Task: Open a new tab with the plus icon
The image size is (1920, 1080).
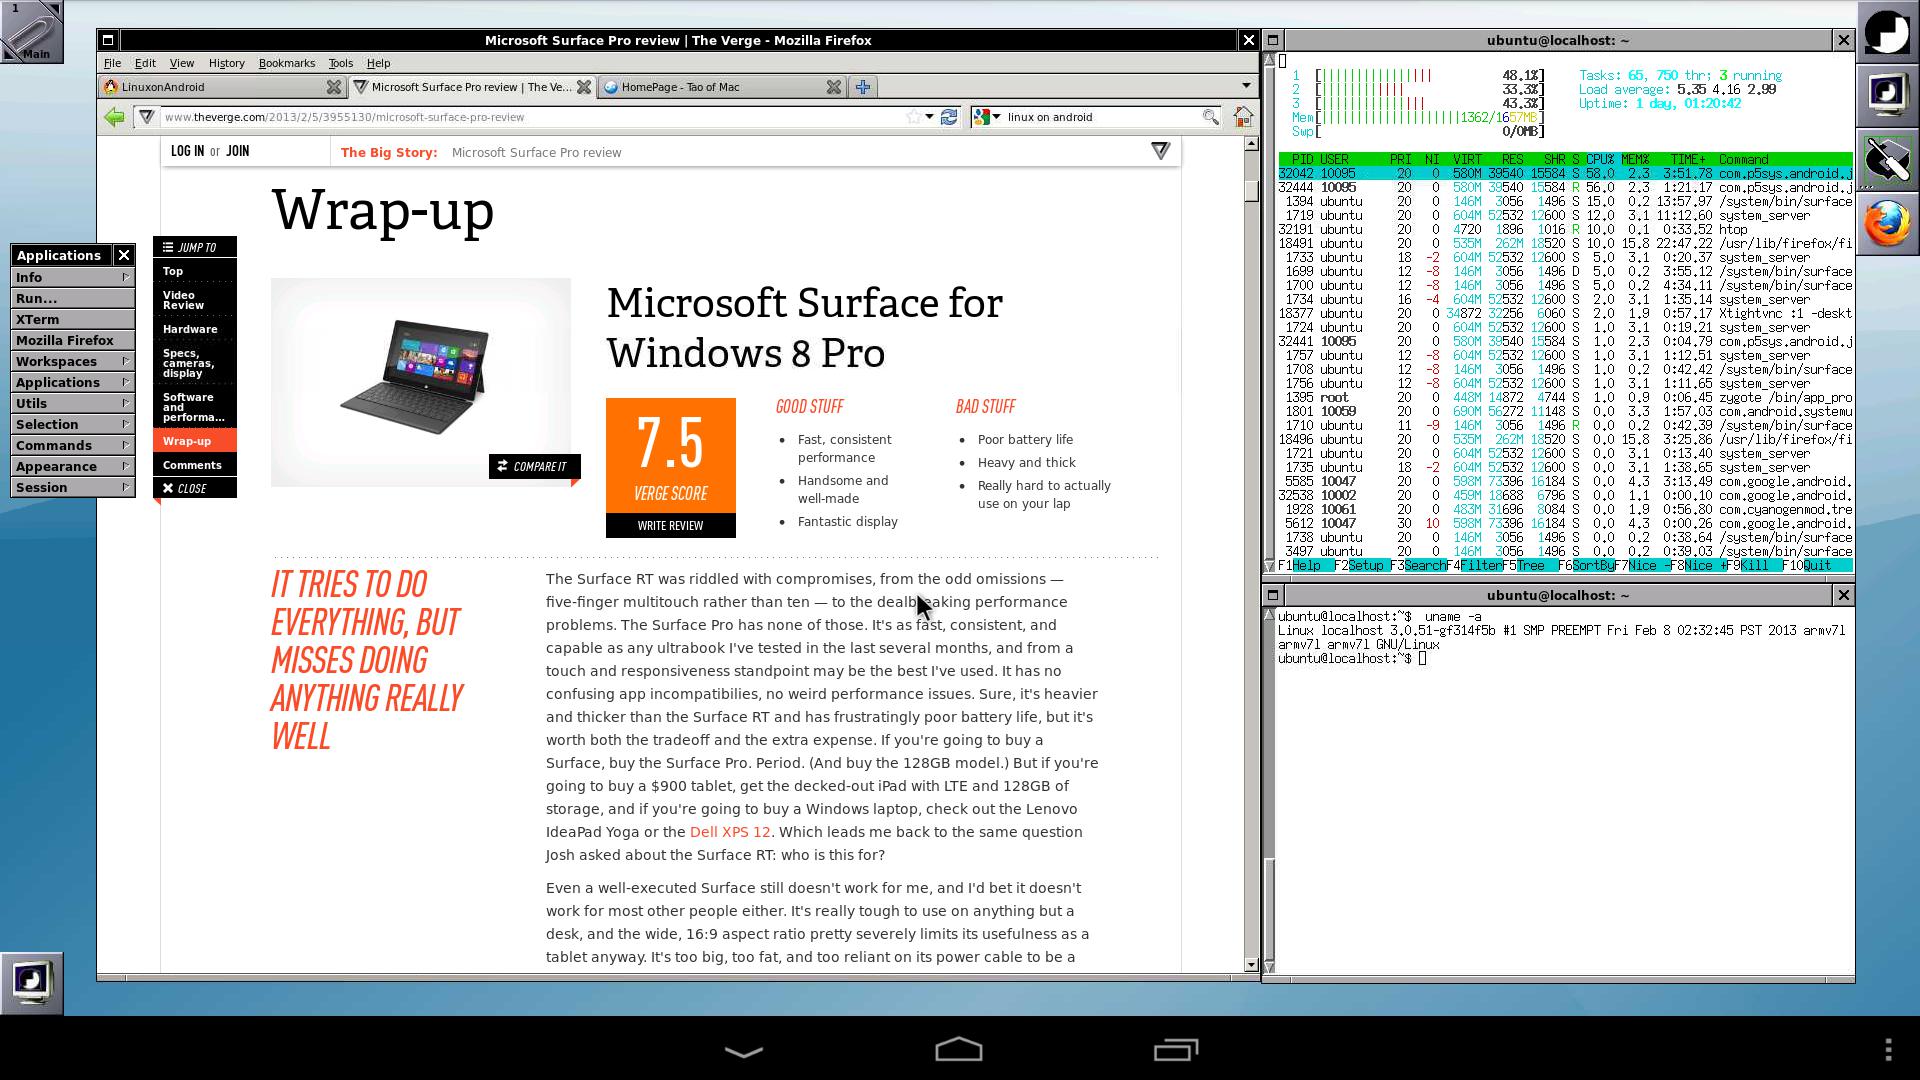Action: (x=863, y=87)
